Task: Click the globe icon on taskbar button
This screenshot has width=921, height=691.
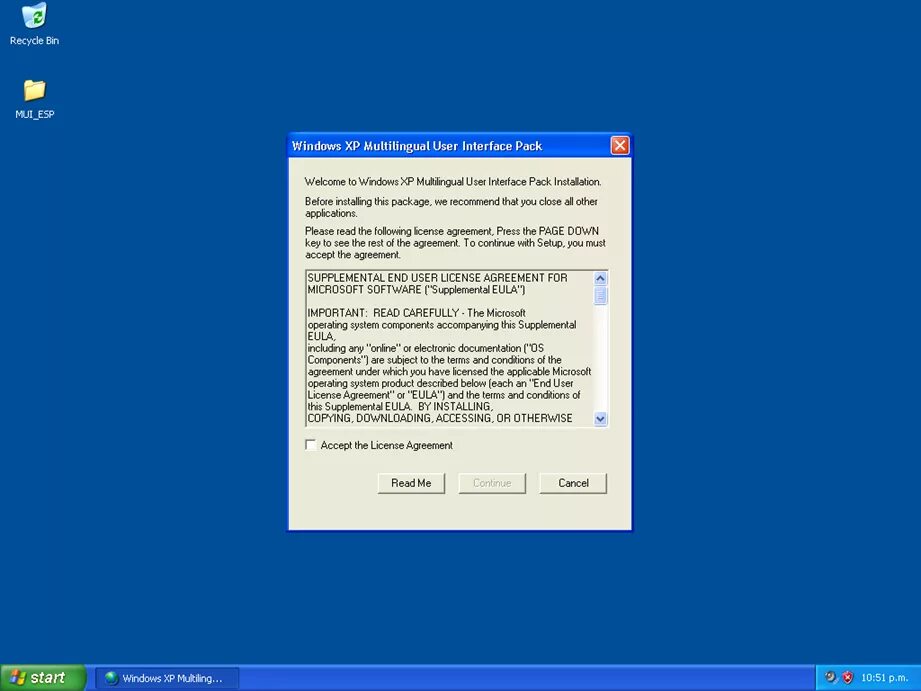Action: tap(111, 678)
